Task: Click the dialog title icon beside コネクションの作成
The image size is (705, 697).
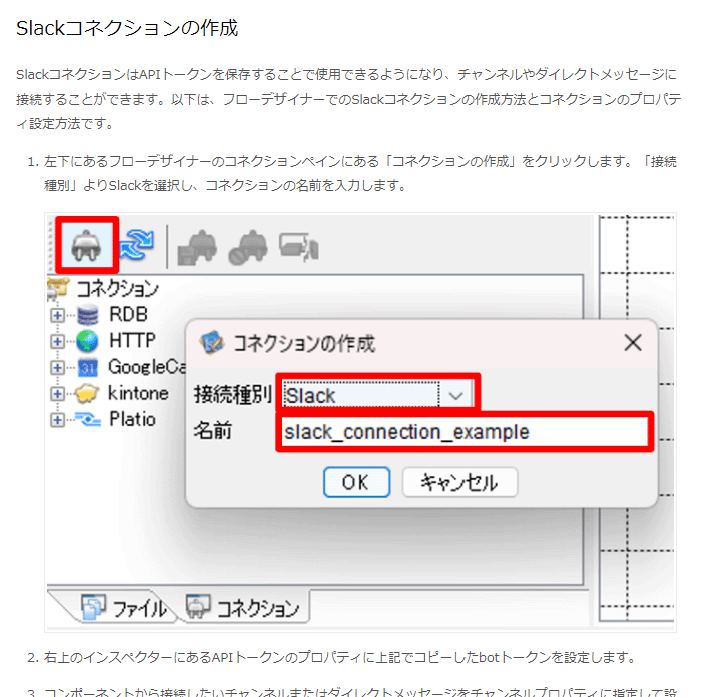Action: (x=212, y=343)
